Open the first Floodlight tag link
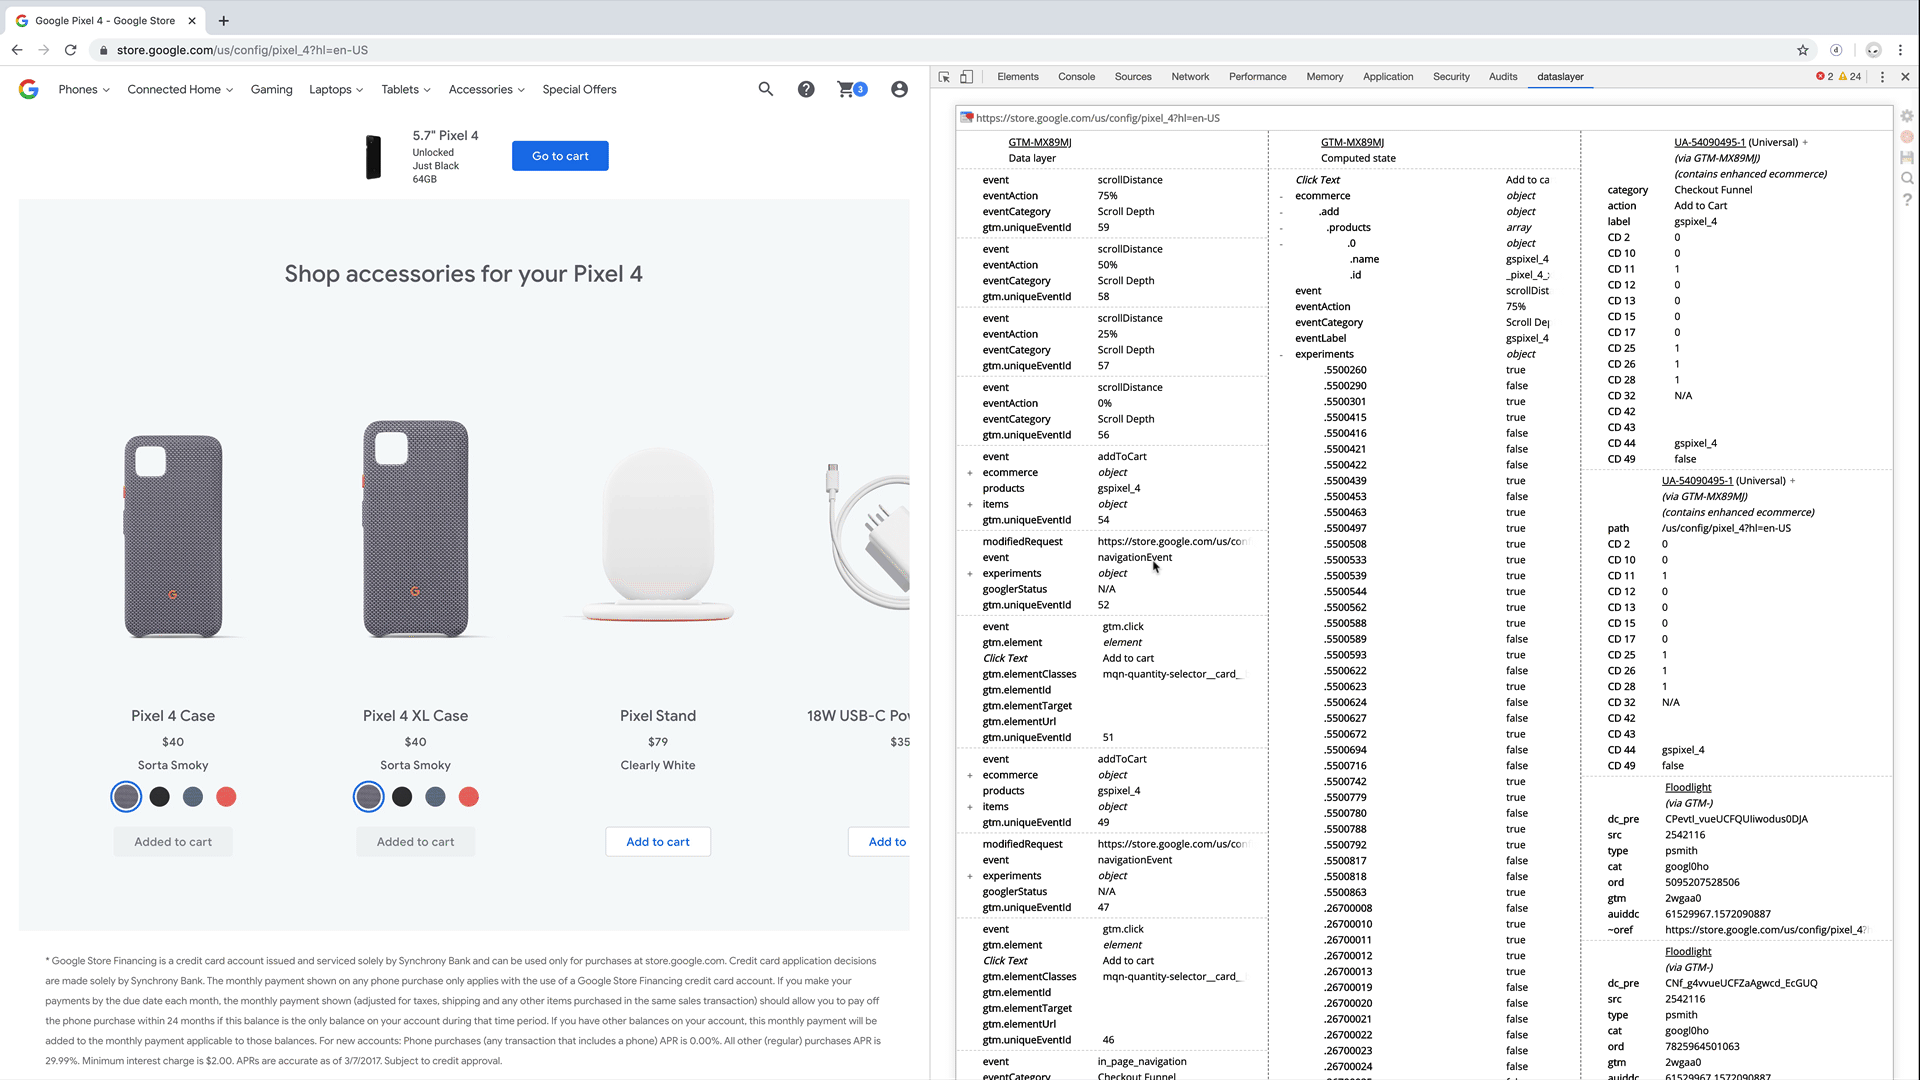 click(x=1688, y=788)
